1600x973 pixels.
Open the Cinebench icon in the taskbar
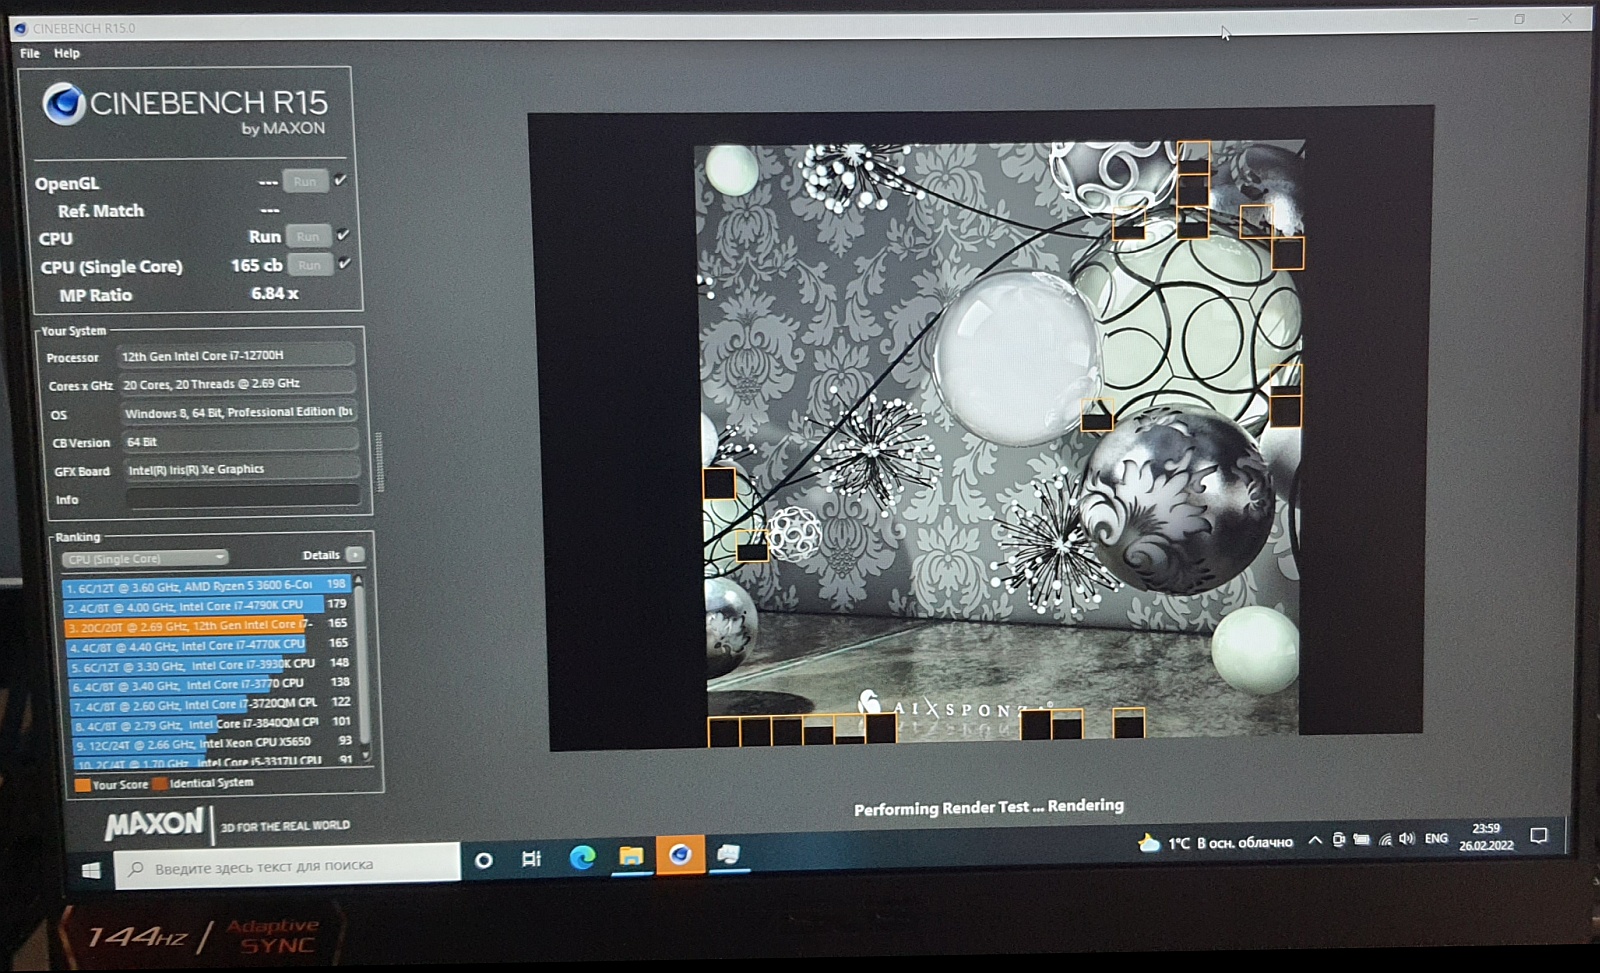point(680,855)
